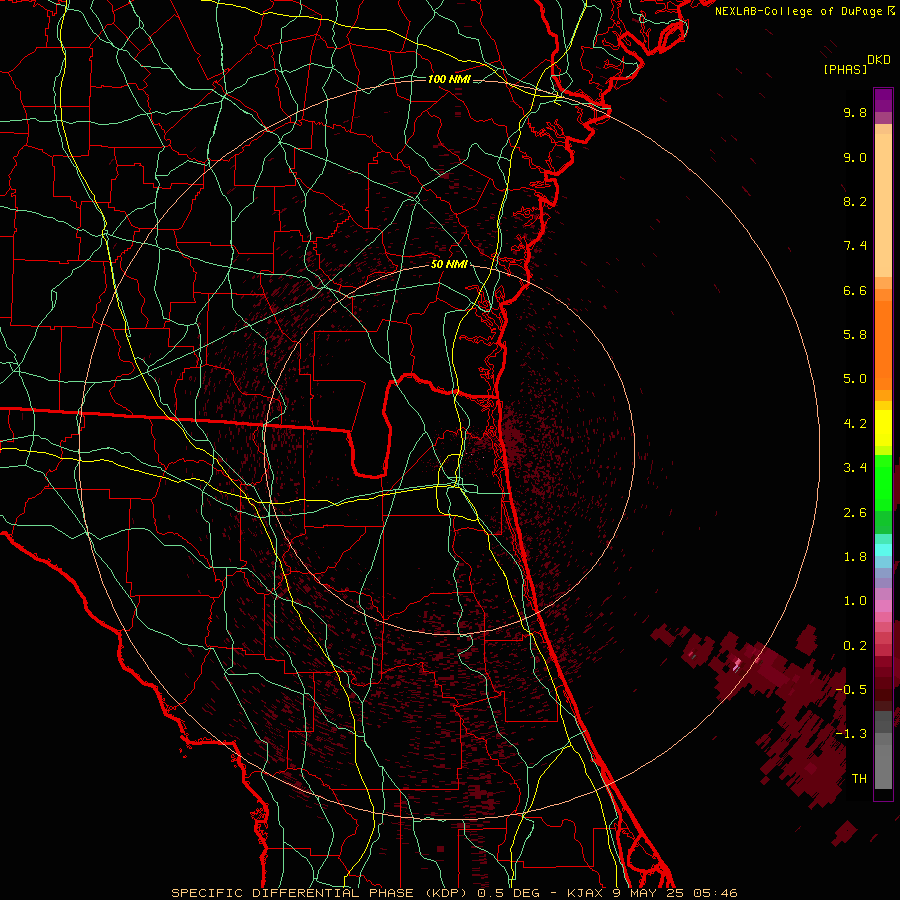Click the 50 NMI range ring label
The height and width of the screenshot is (900, 900).
coord(449,265)
